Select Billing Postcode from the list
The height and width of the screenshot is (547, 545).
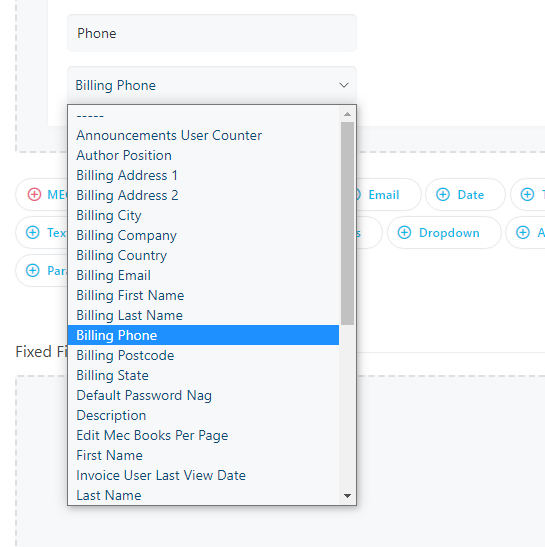[203, 355]
